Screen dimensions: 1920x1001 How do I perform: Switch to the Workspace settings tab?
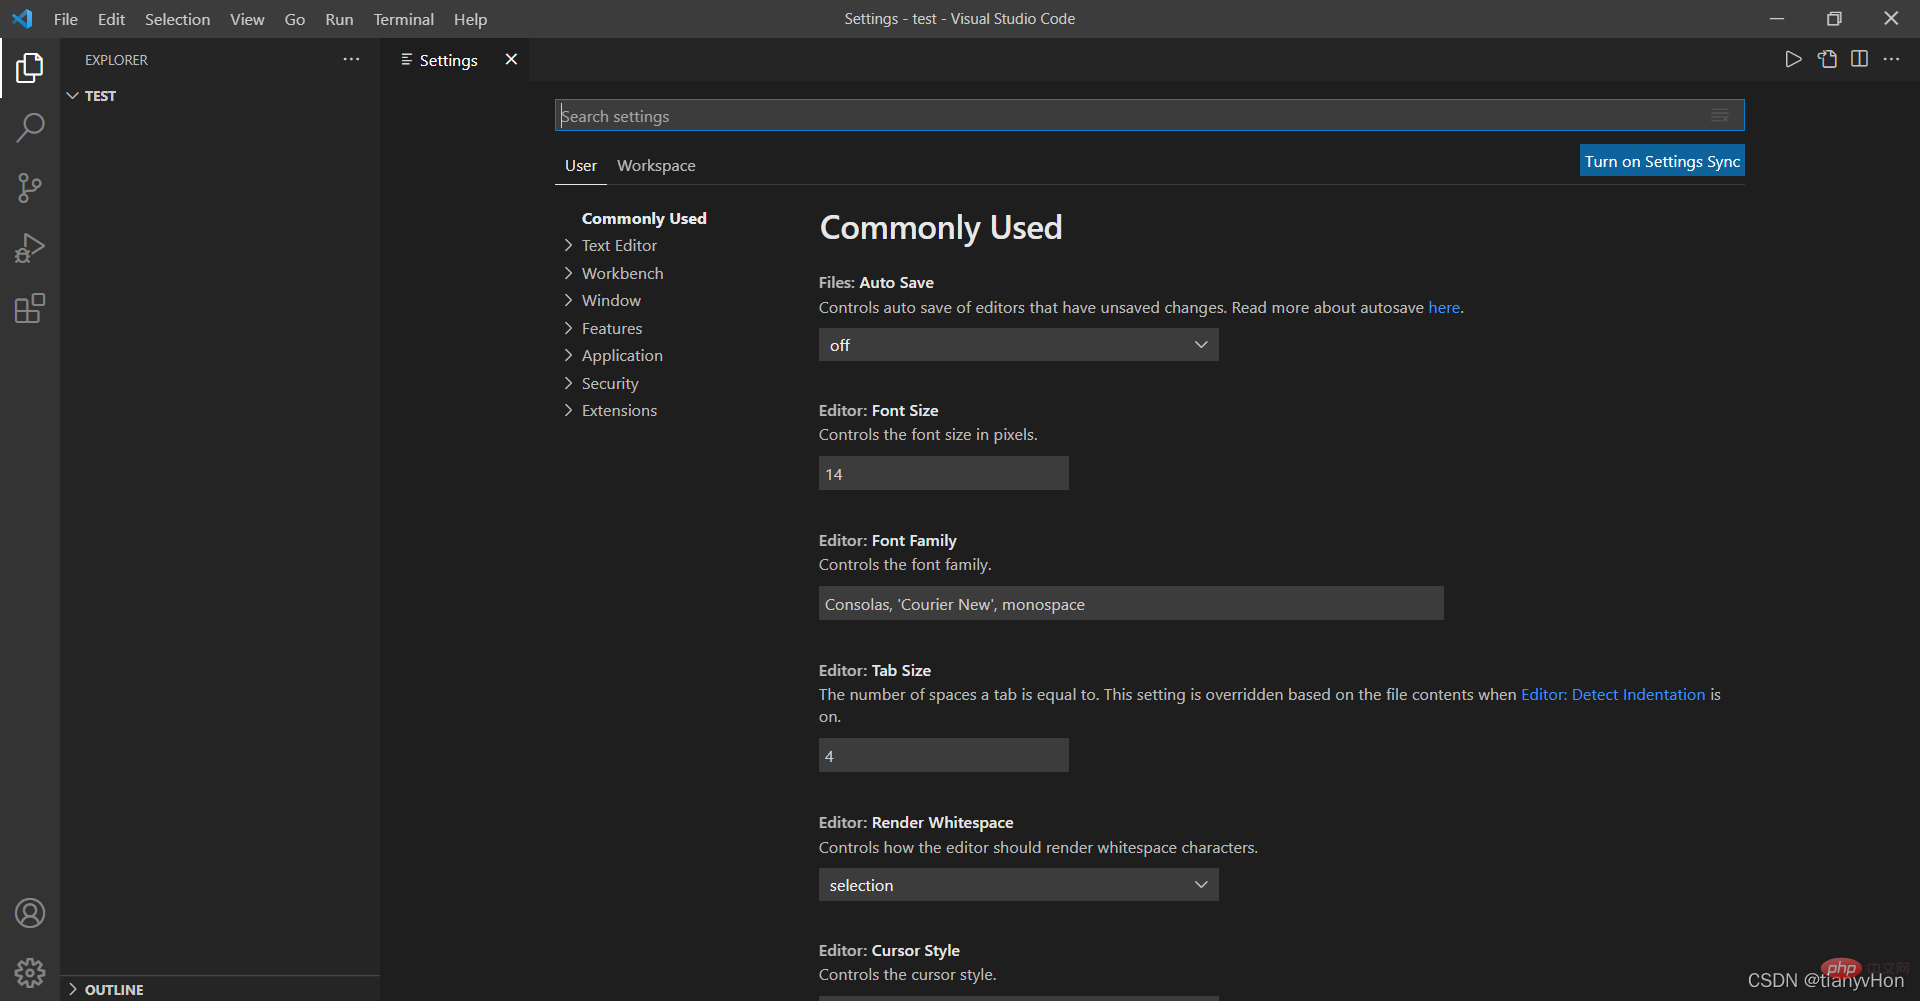click(656, 165)
